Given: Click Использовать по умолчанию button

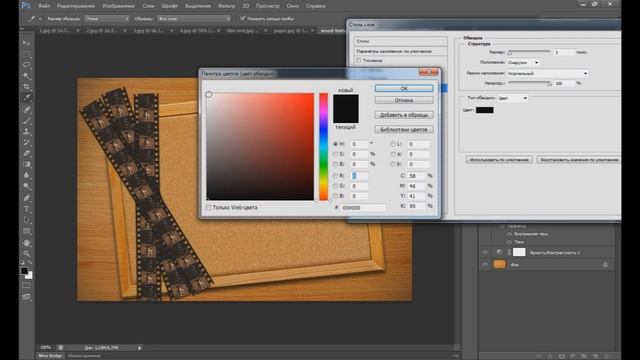Looking at the screenshot, I should click(x=499, y=160).
